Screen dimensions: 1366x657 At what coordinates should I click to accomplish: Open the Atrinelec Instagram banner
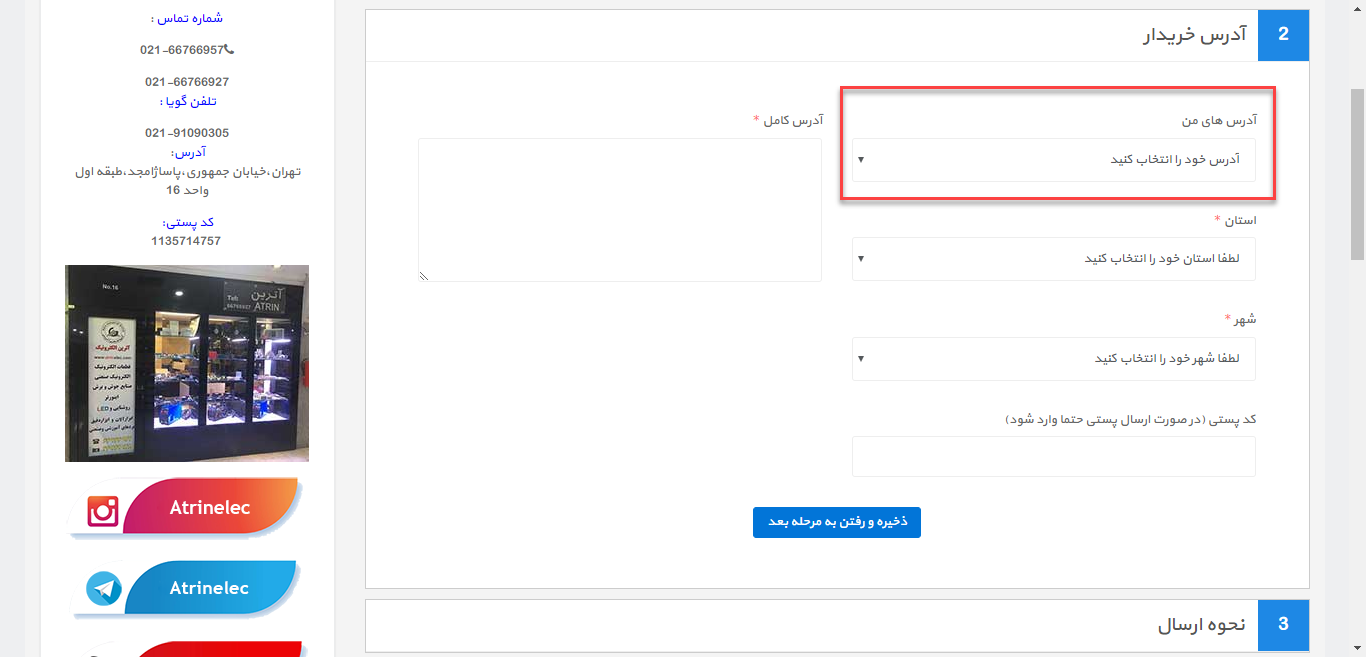(x=186, y=508)
